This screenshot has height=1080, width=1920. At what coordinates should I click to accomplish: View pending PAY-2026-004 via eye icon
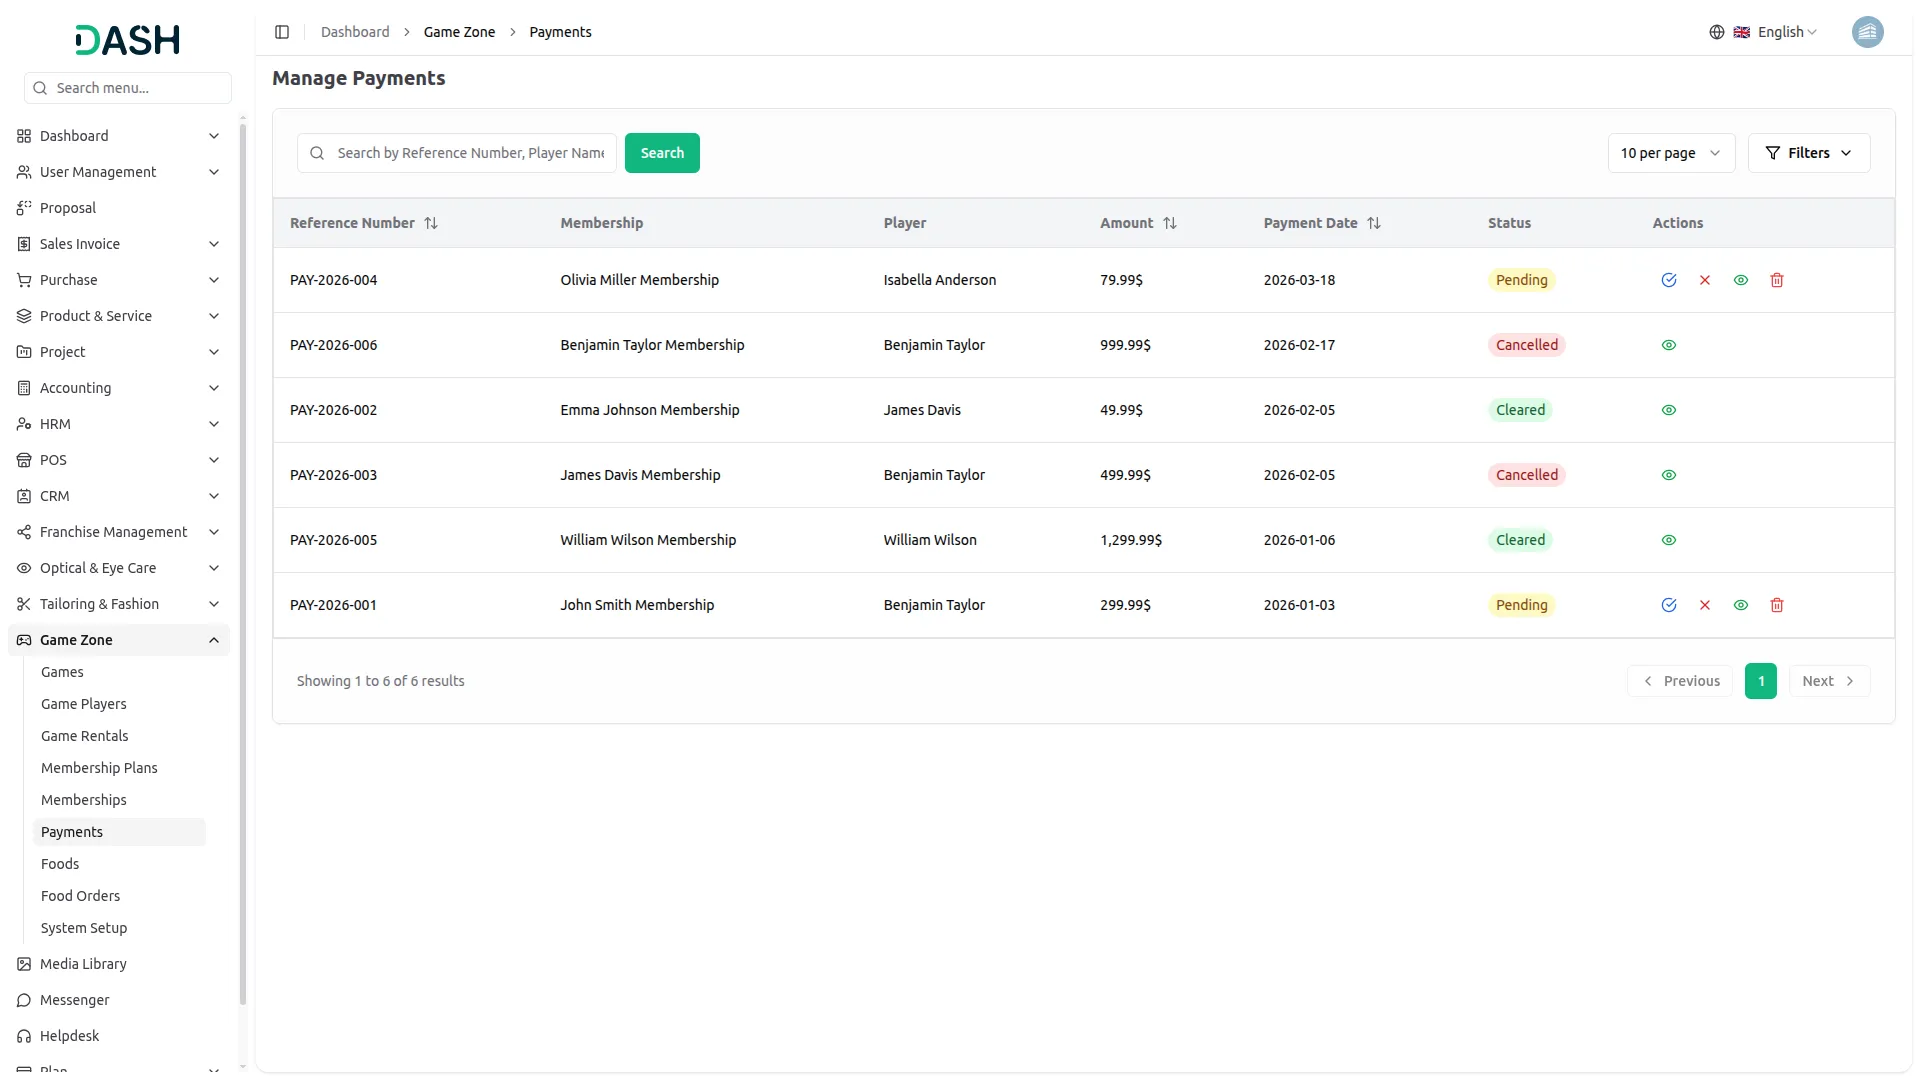click(x=1740, y=280)
